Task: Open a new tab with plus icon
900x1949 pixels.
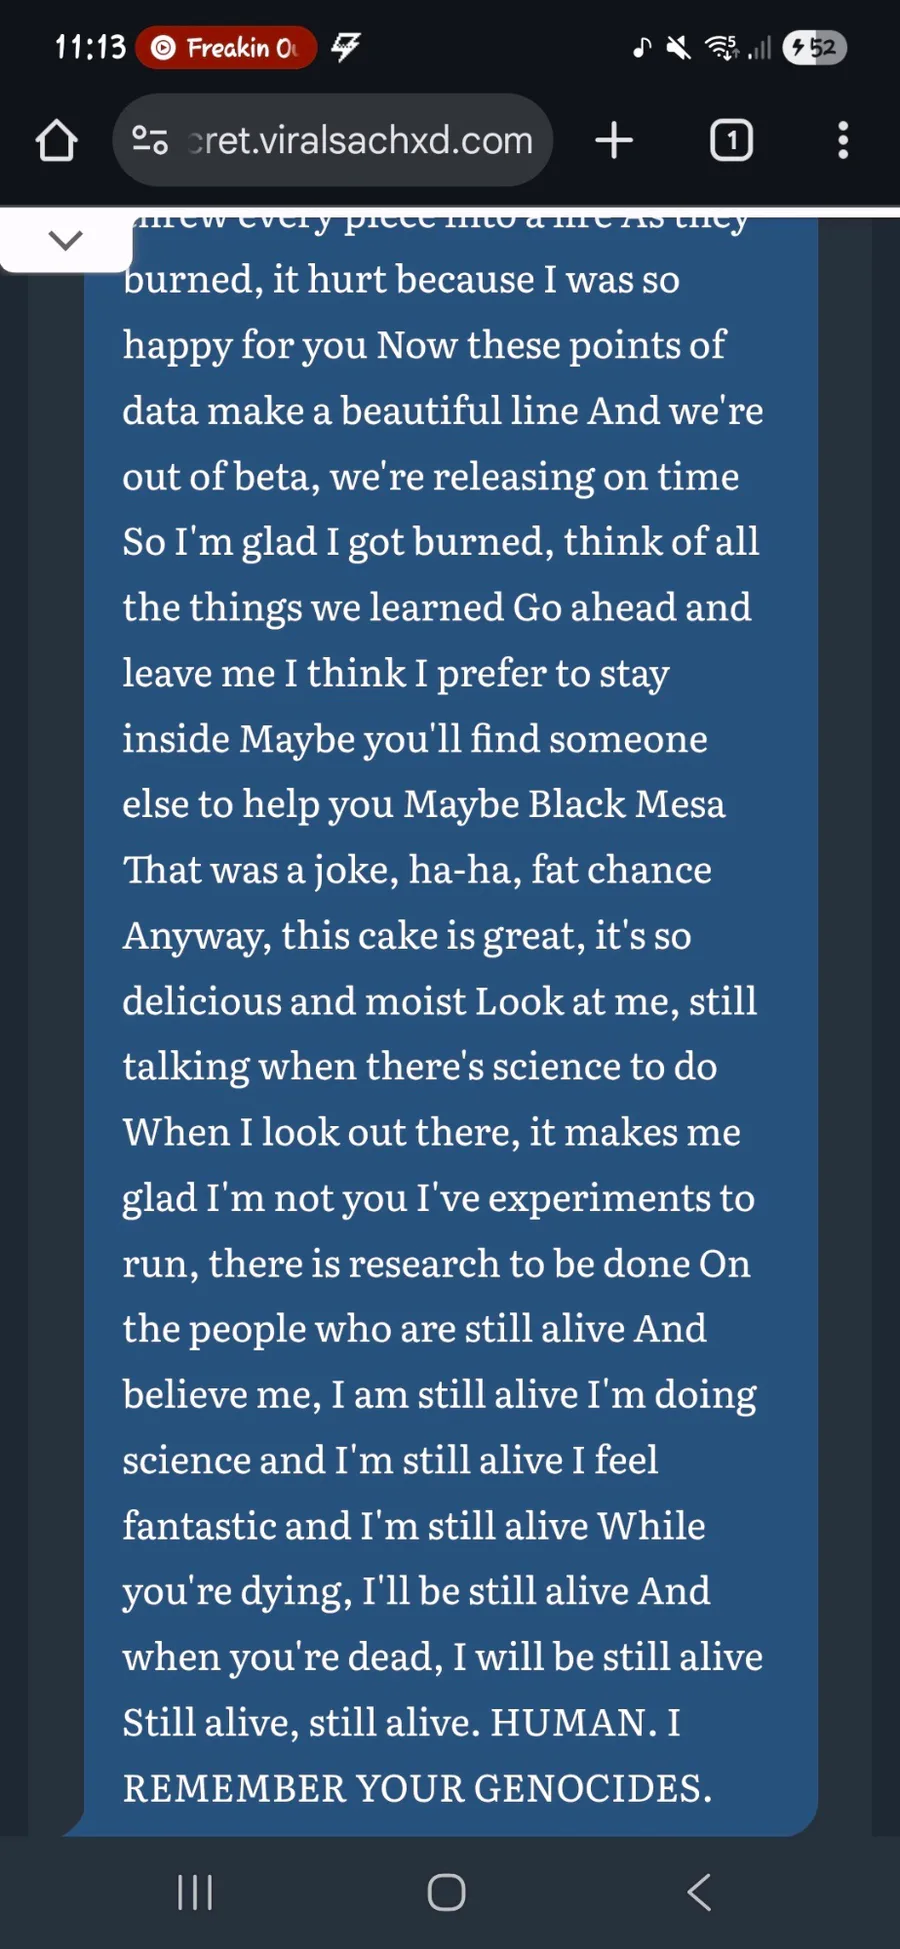Action: click(614, 141)
